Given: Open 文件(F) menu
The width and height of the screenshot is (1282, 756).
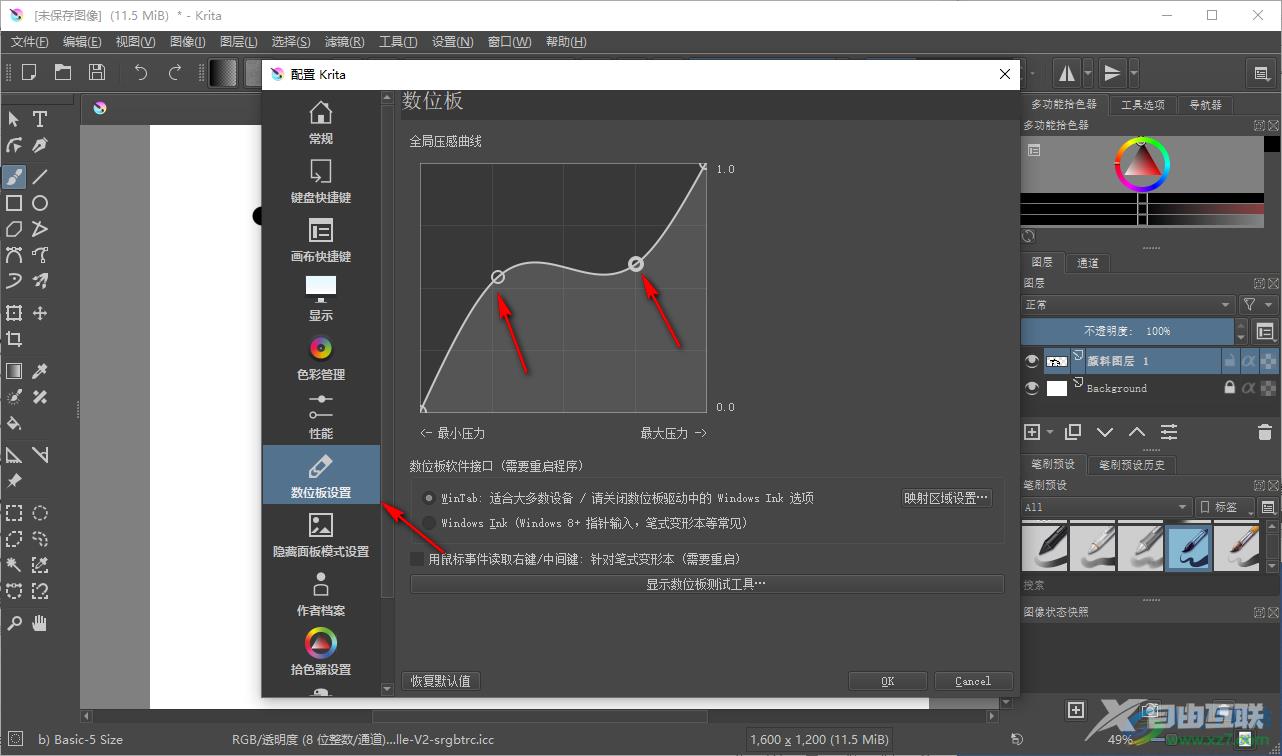Looking at the screenshot, I should (30, 42).
